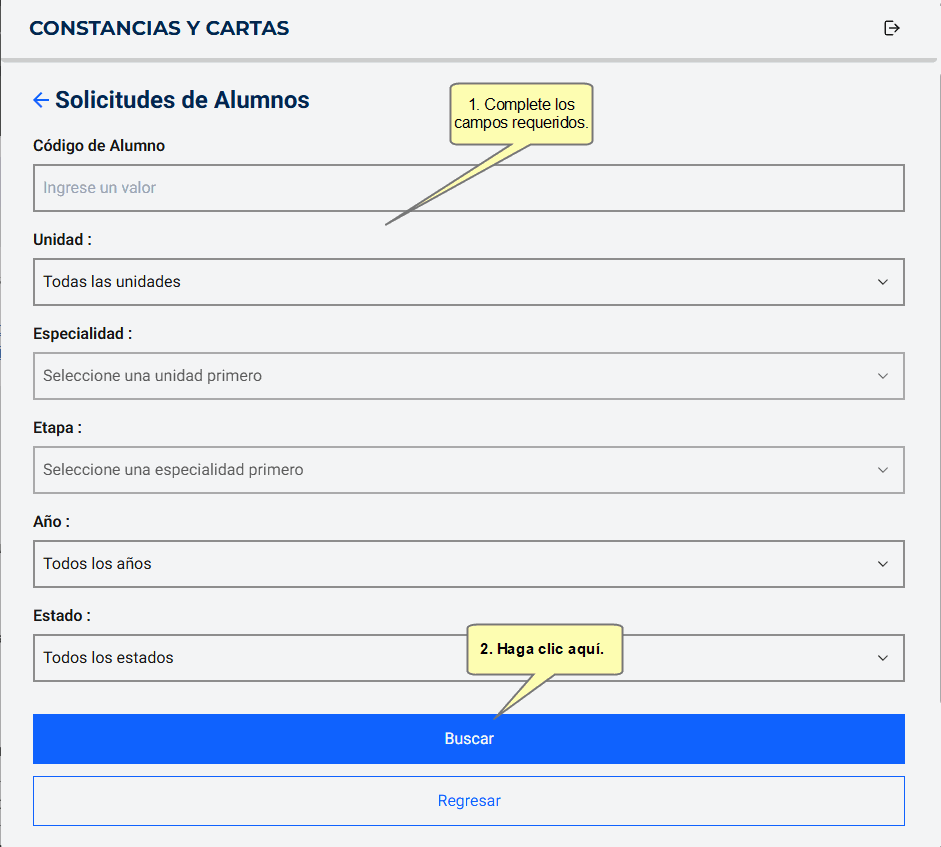Click the 'Haga clic aquí' callout note
This screenshot has height=847, width=941.
coord(544,649)
